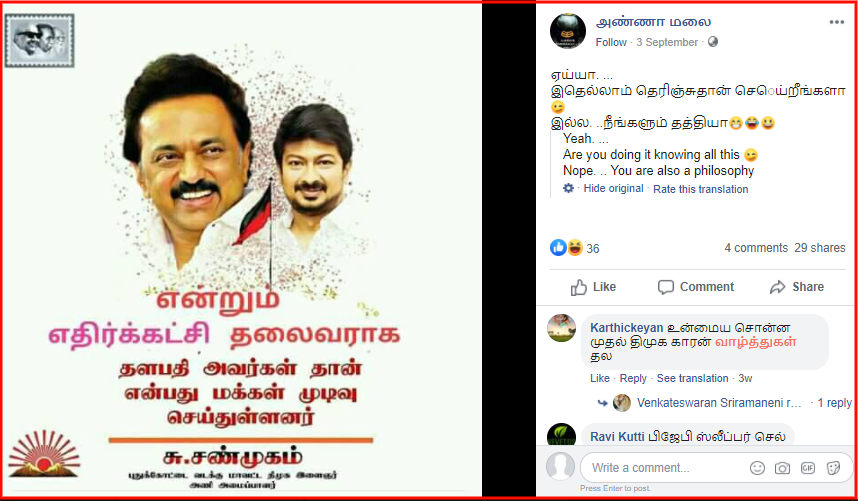This screenshot has width=858, height=501.
Task: View the 29 shares list
Action: coord(820,248)
